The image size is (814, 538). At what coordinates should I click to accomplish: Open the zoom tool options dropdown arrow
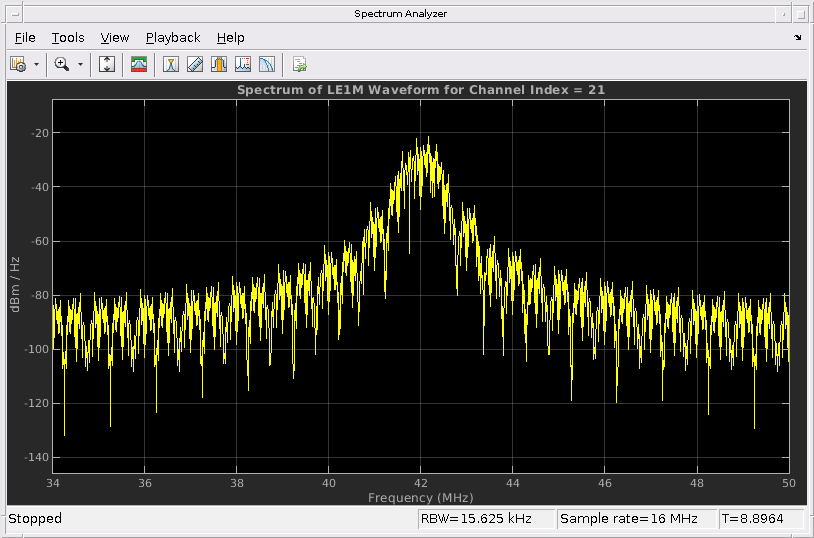(x=81, y=64)
